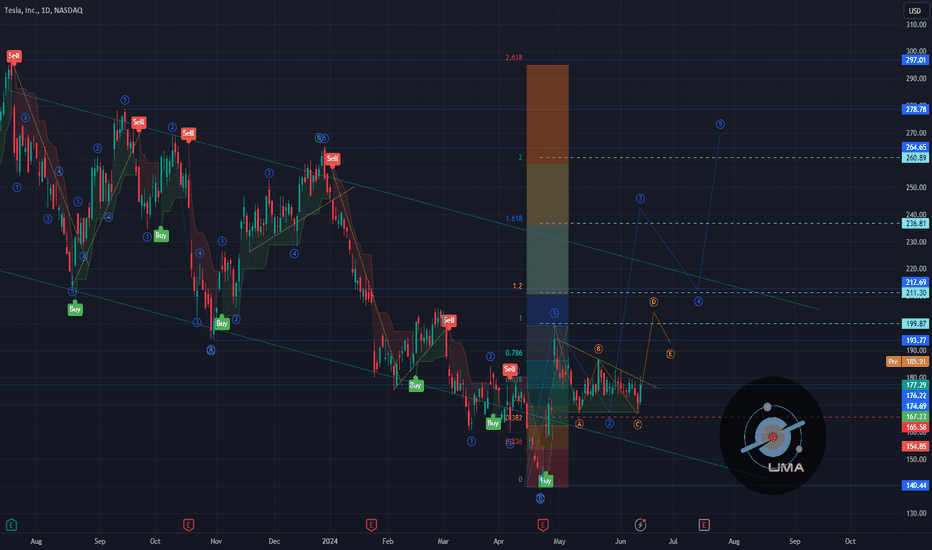Click the 154.85 red price label
932x550 pixels.
tap(915, 446)
